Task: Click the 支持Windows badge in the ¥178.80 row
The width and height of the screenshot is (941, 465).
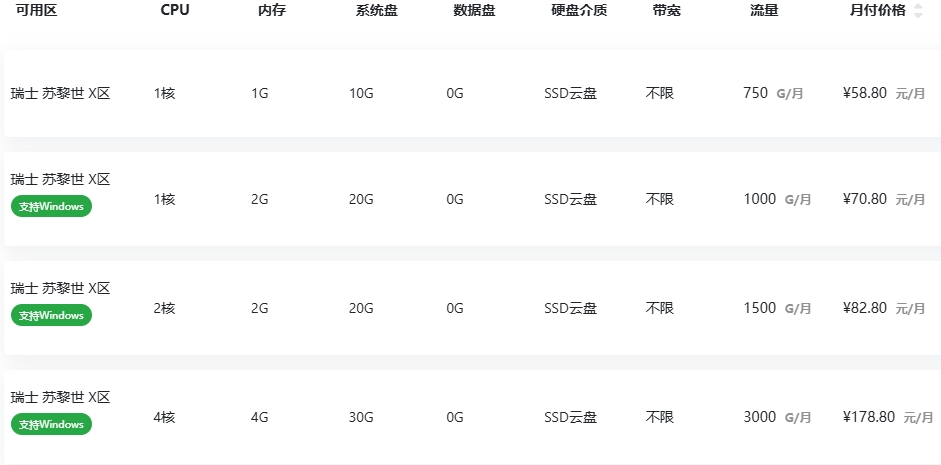Action: pyautogui.click(x=51, y=424)
